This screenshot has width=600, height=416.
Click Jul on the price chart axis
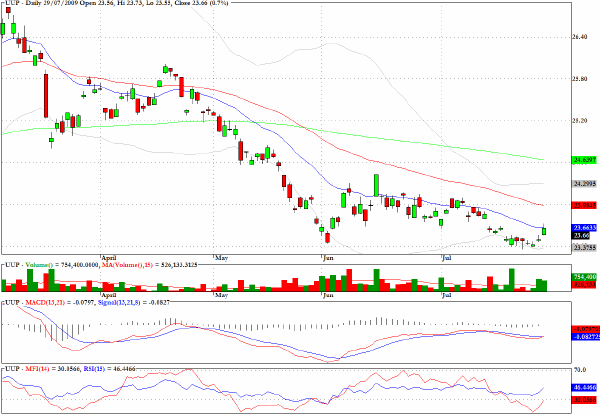447,258
